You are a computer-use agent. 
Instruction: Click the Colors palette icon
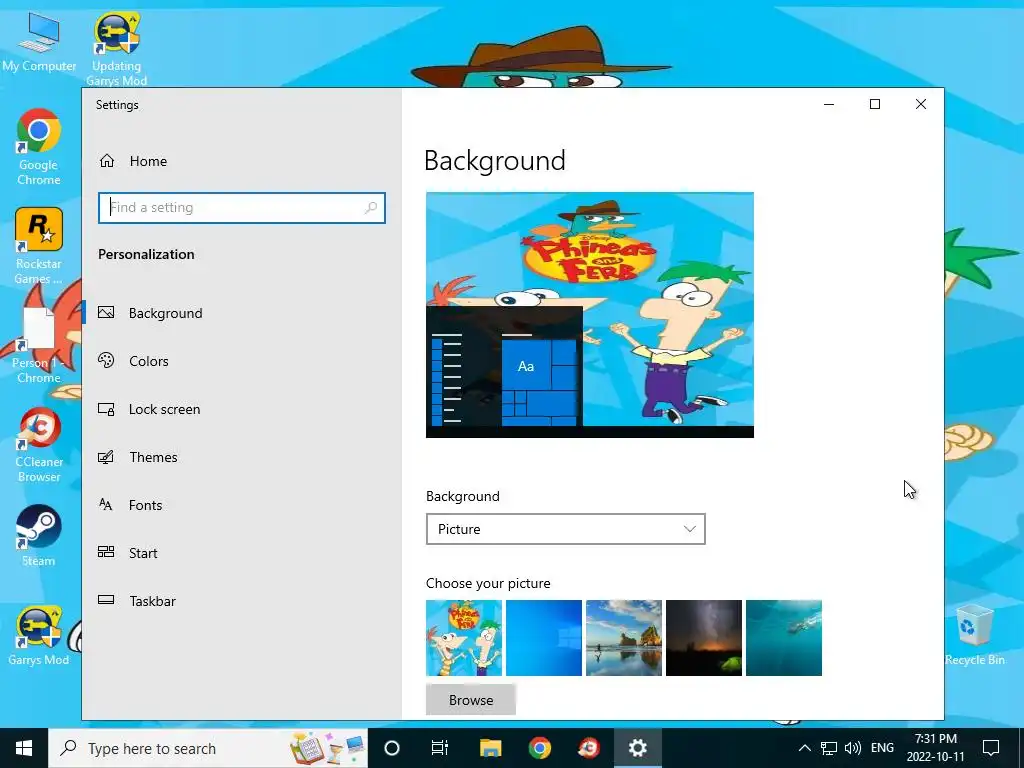click(106, 360)
